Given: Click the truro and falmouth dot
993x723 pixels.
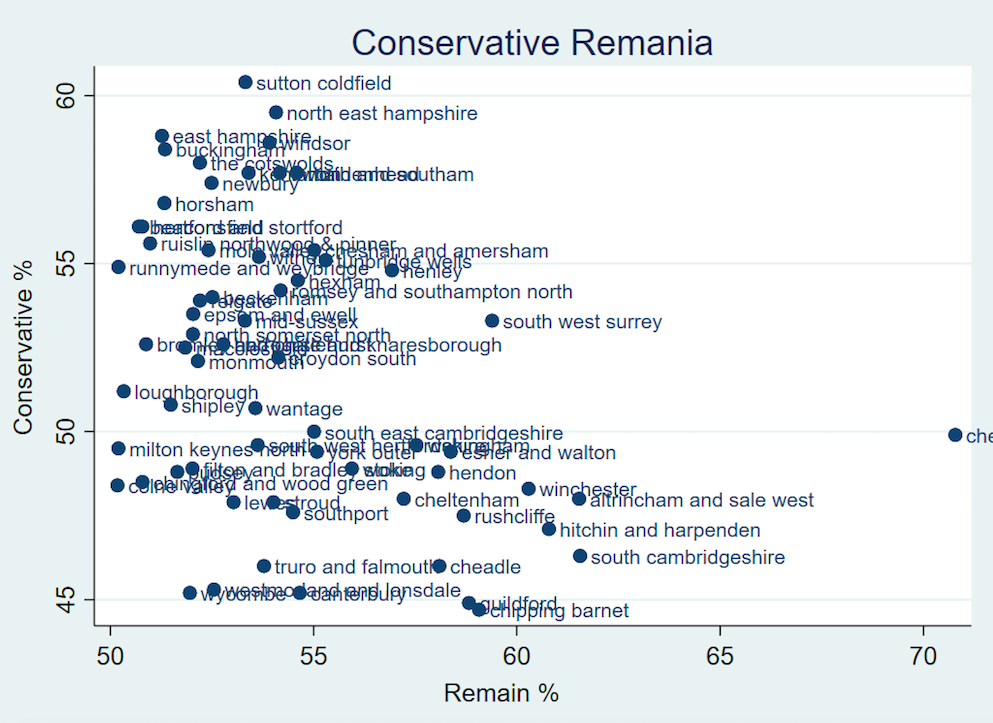Looking at the screenshot, I should pyautogui.click(x=264, y=566).
